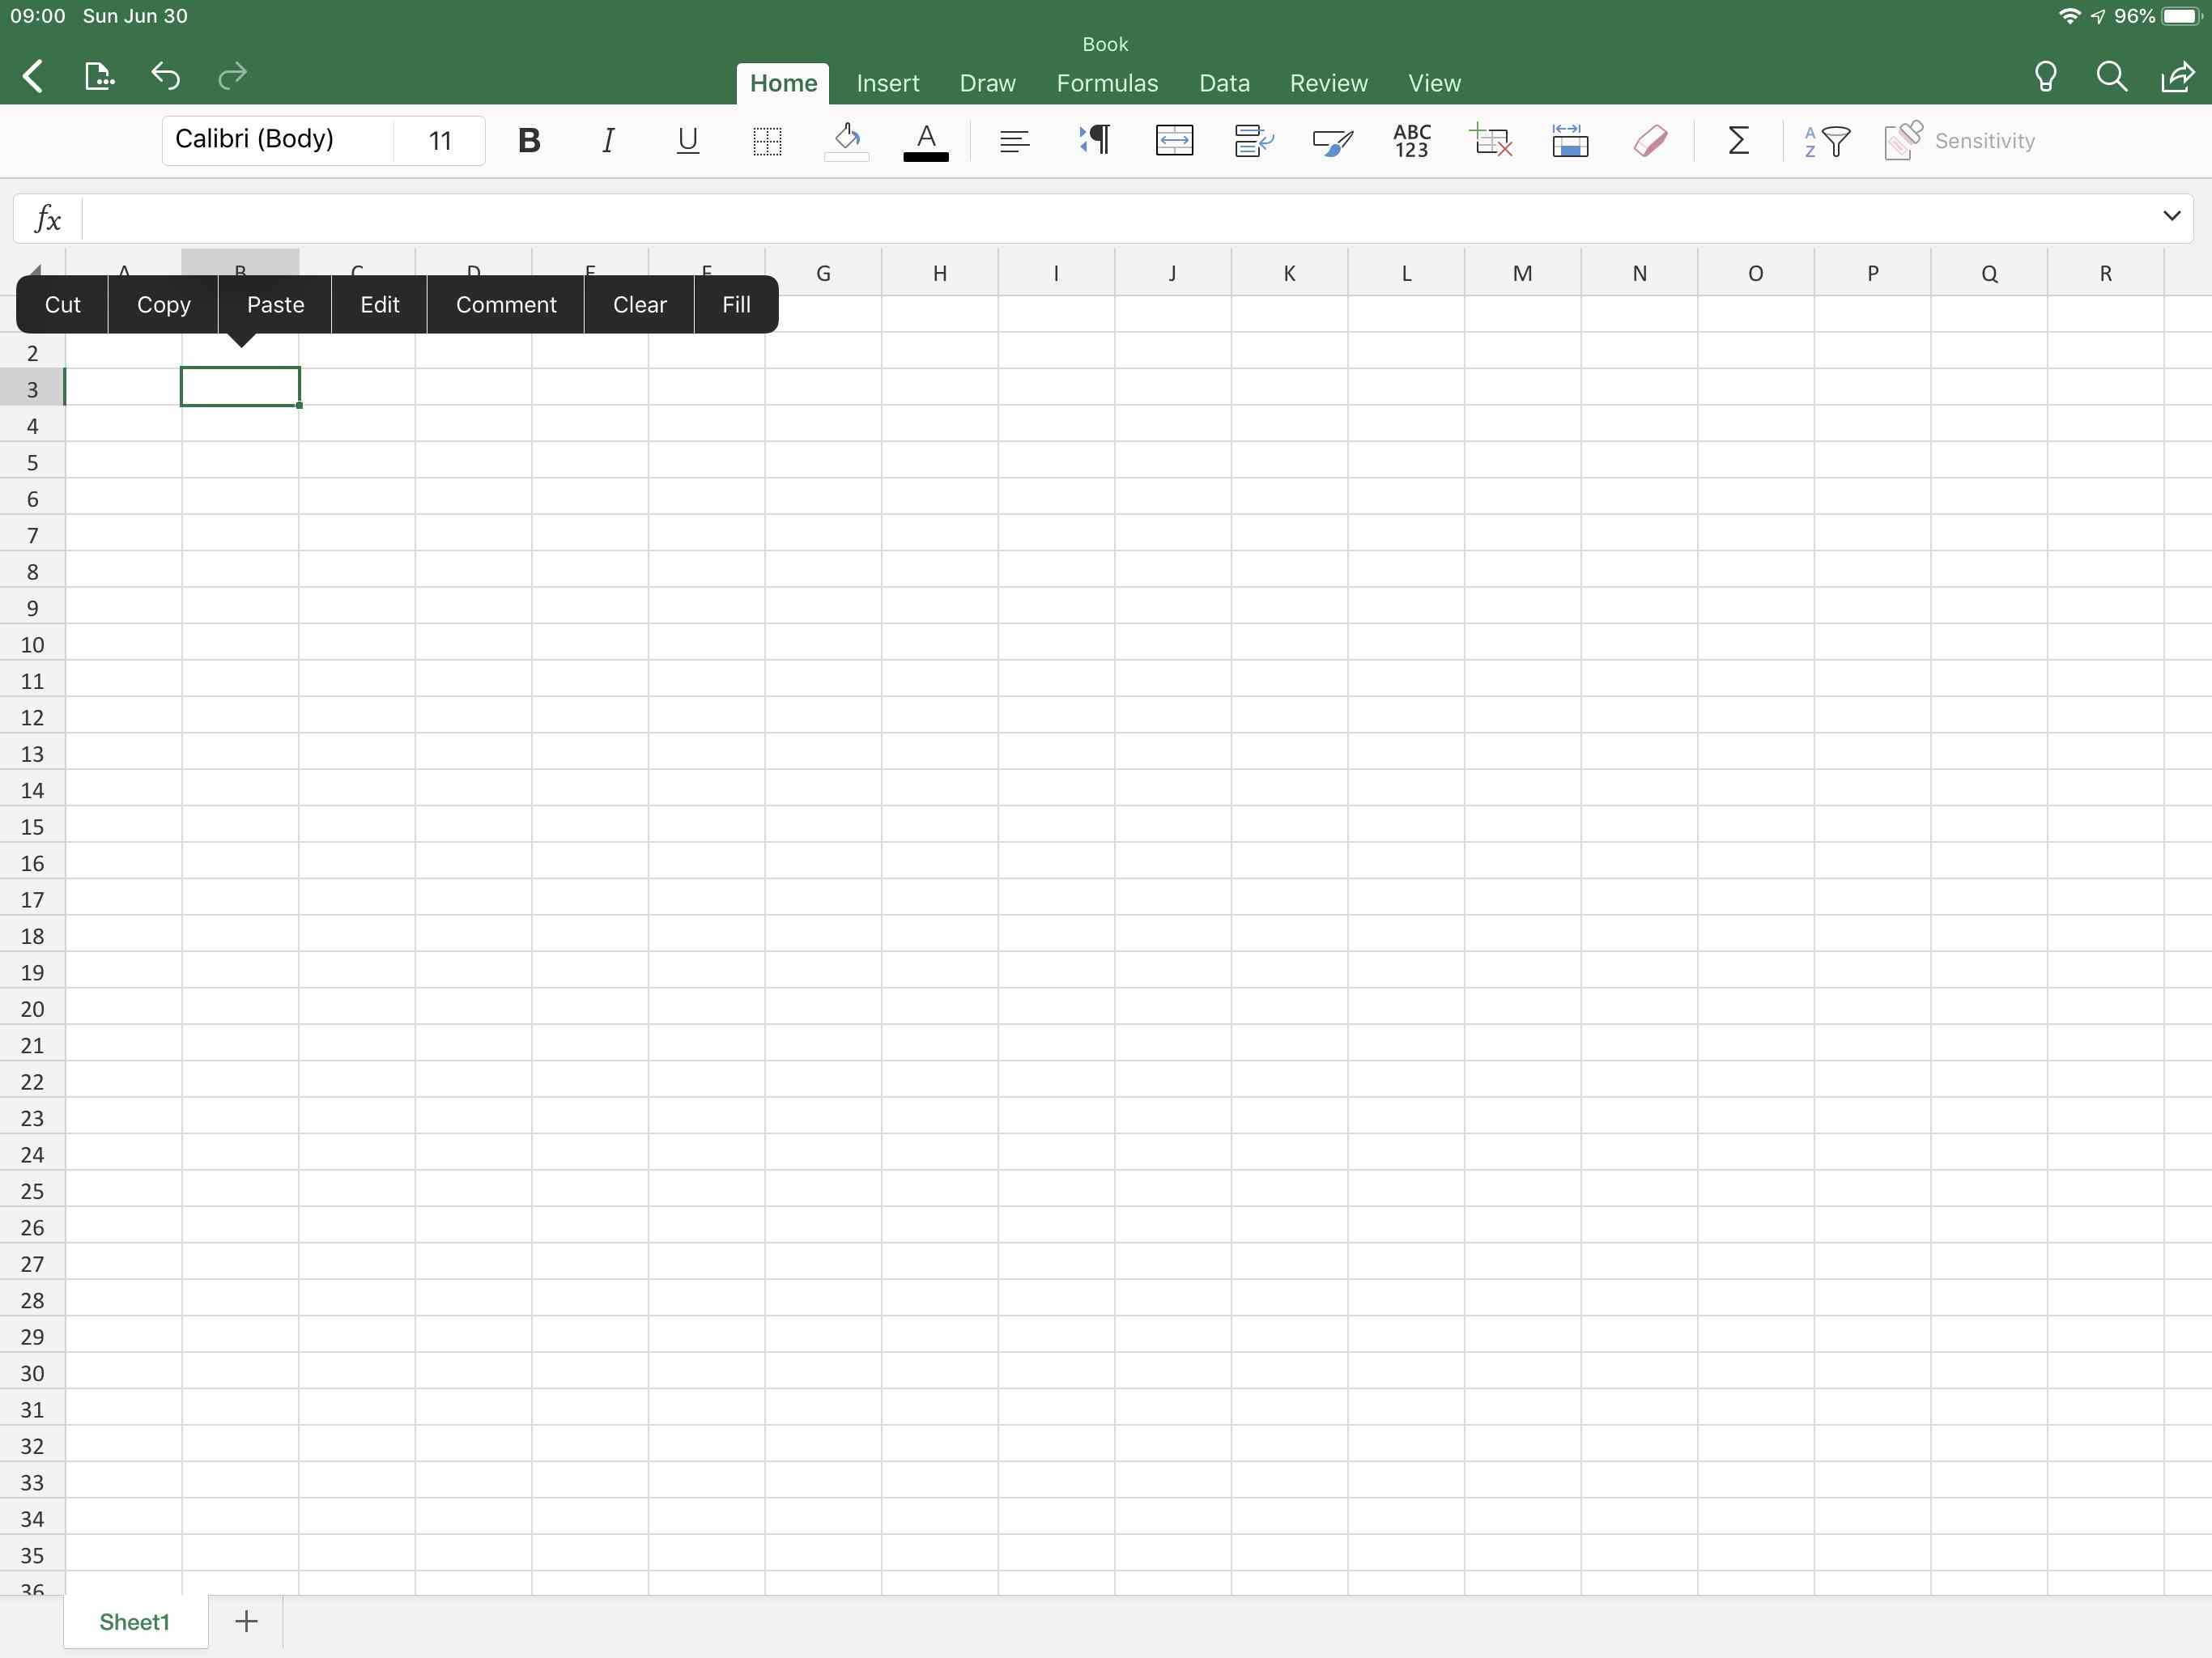2212x1658 pixels.
Task: Open the Share icon
Action: [x=2177, y=77]
